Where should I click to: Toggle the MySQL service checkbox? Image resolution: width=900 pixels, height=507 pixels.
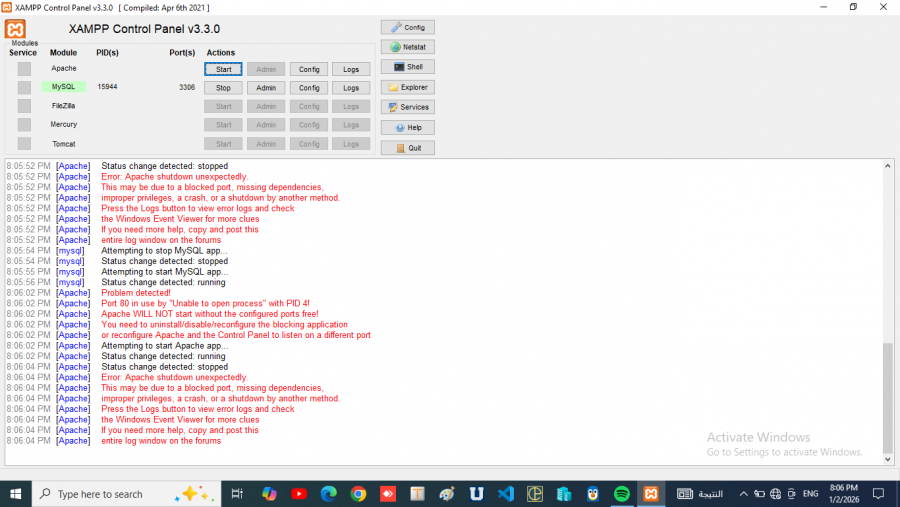[x=24, y=88]
